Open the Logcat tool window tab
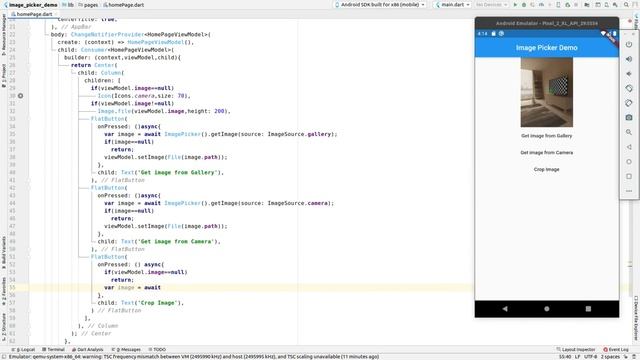640x360 pixels. [23, 350]
